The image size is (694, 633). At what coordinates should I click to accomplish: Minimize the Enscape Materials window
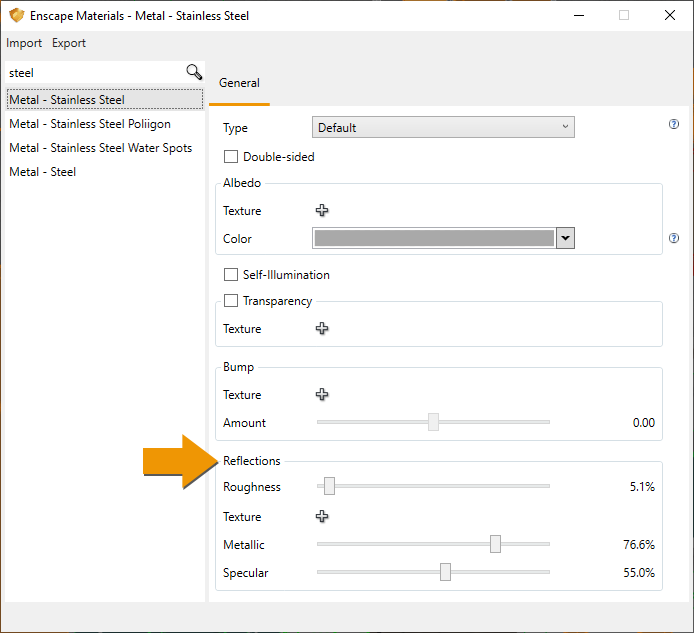click(x=579, y=15)
